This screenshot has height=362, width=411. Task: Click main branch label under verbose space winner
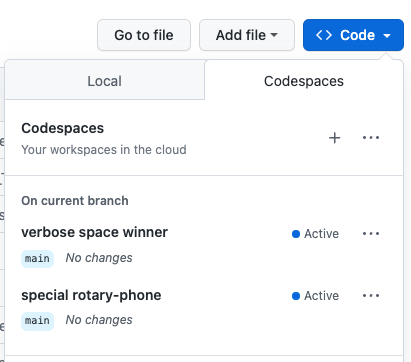click(x=37, y=259)
